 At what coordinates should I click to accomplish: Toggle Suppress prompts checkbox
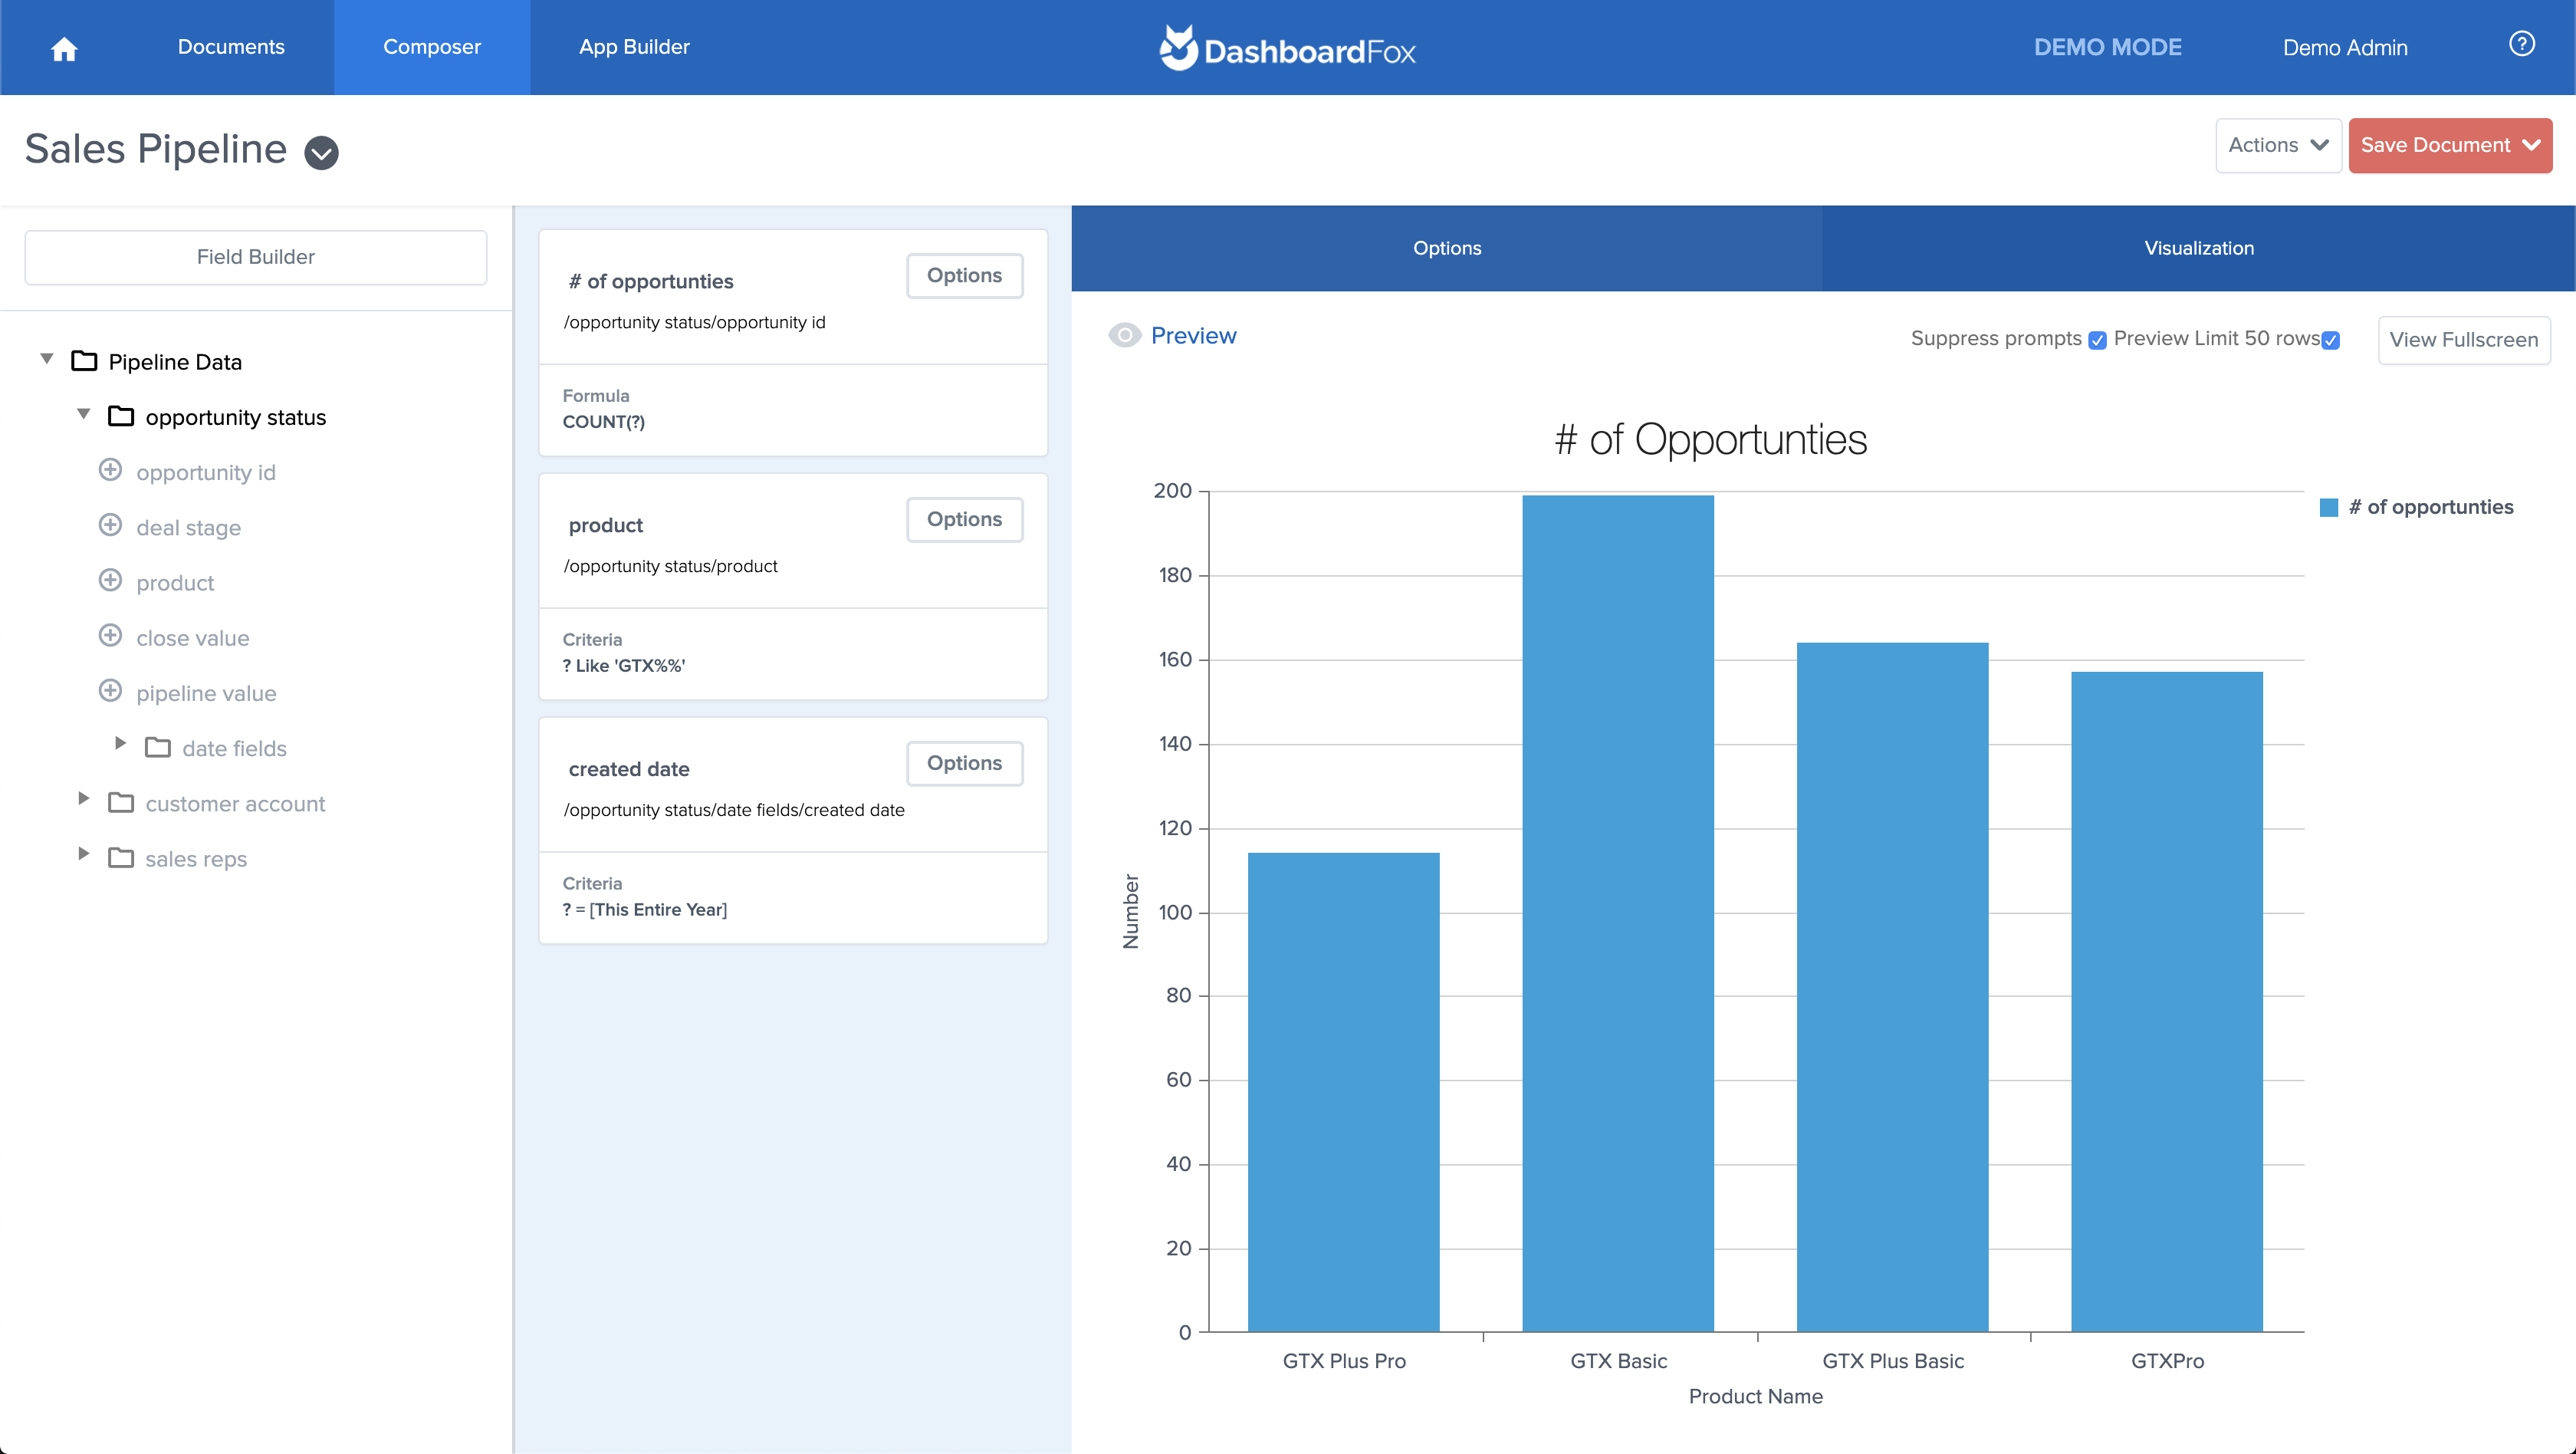click(x=2097, y=340)
